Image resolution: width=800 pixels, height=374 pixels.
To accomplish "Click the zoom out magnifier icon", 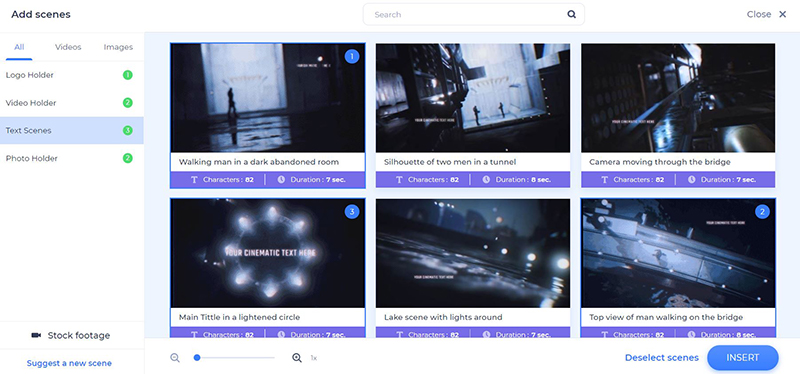I will (x=175, y=358).
